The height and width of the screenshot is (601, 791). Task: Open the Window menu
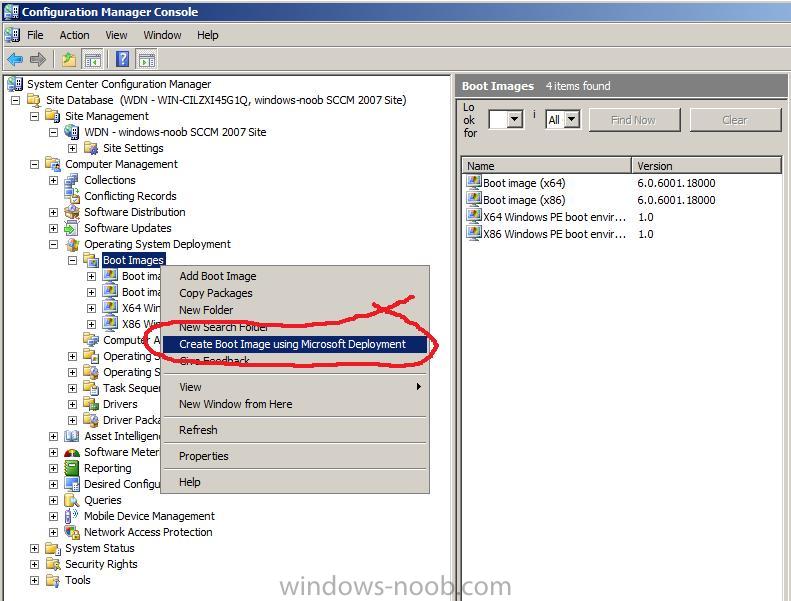tap(162, 35)
